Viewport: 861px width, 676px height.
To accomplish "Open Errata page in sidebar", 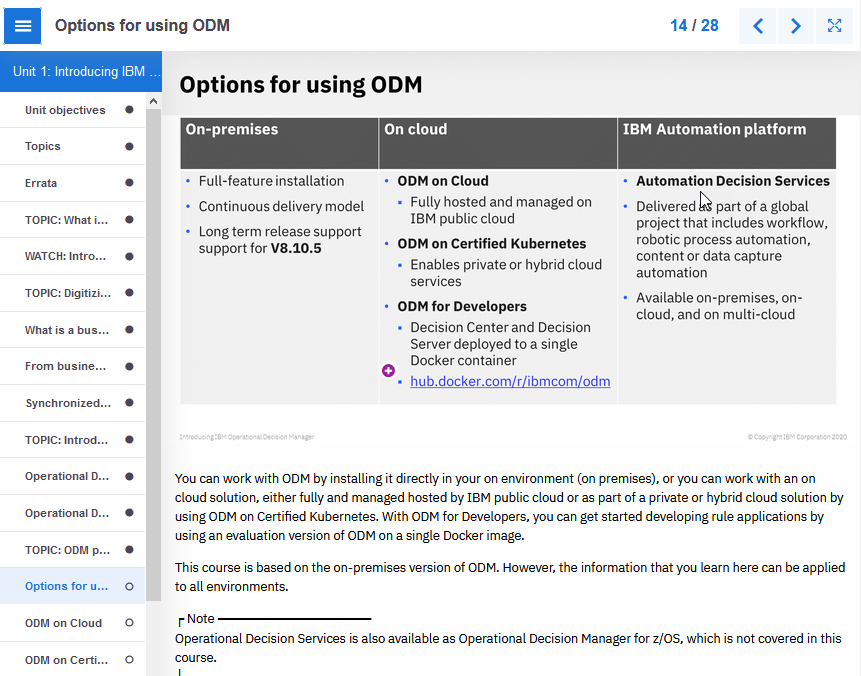I will pos(72,183).
